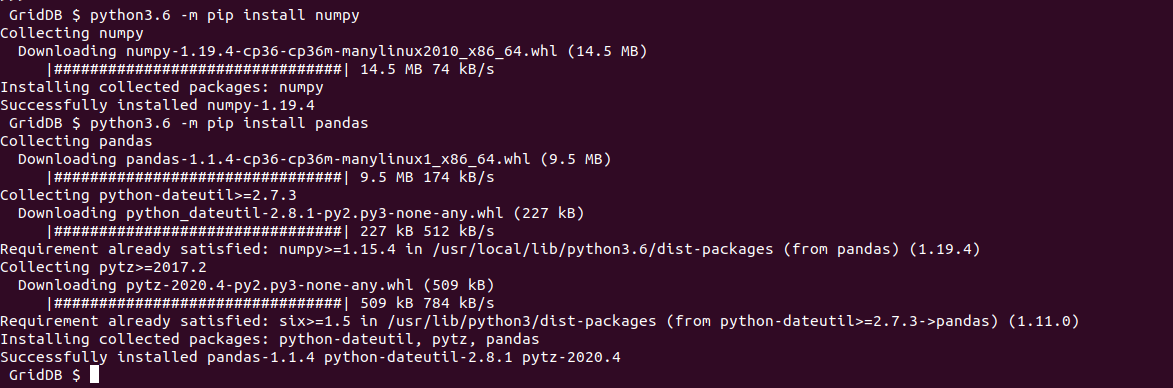Click the python_dateutil 227 kB progress bar
The image size is (1173, 388).
pos(197,231)
